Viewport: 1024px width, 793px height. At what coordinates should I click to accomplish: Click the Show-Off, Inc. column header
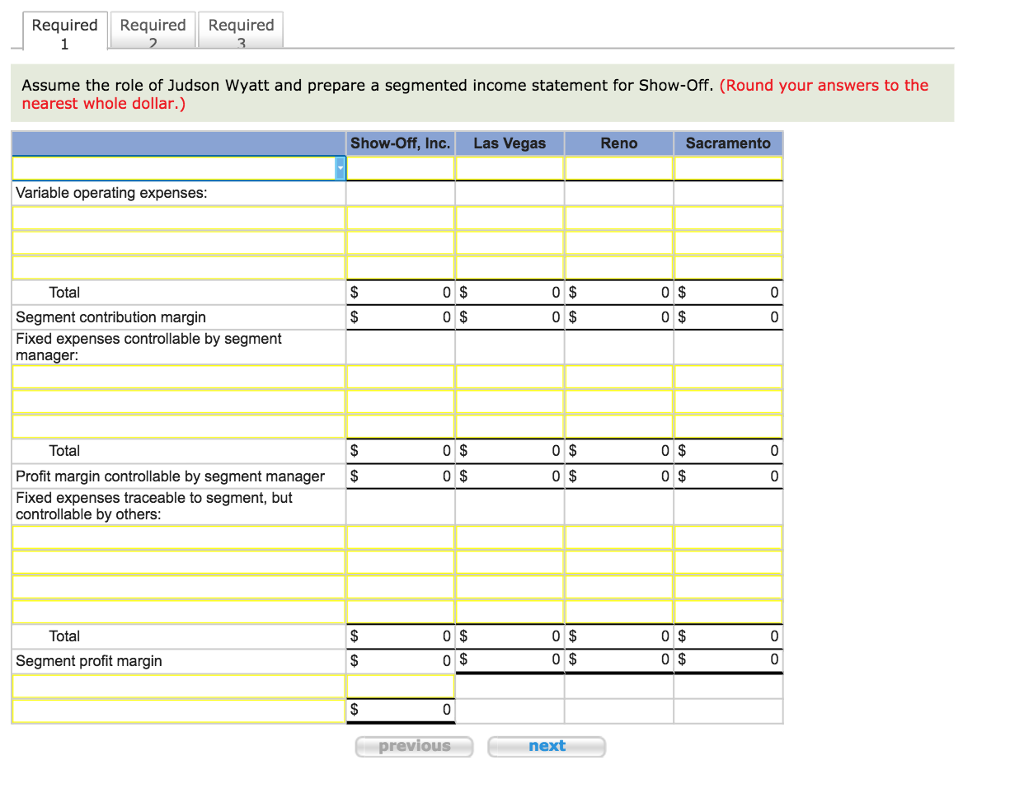[400, 143]
